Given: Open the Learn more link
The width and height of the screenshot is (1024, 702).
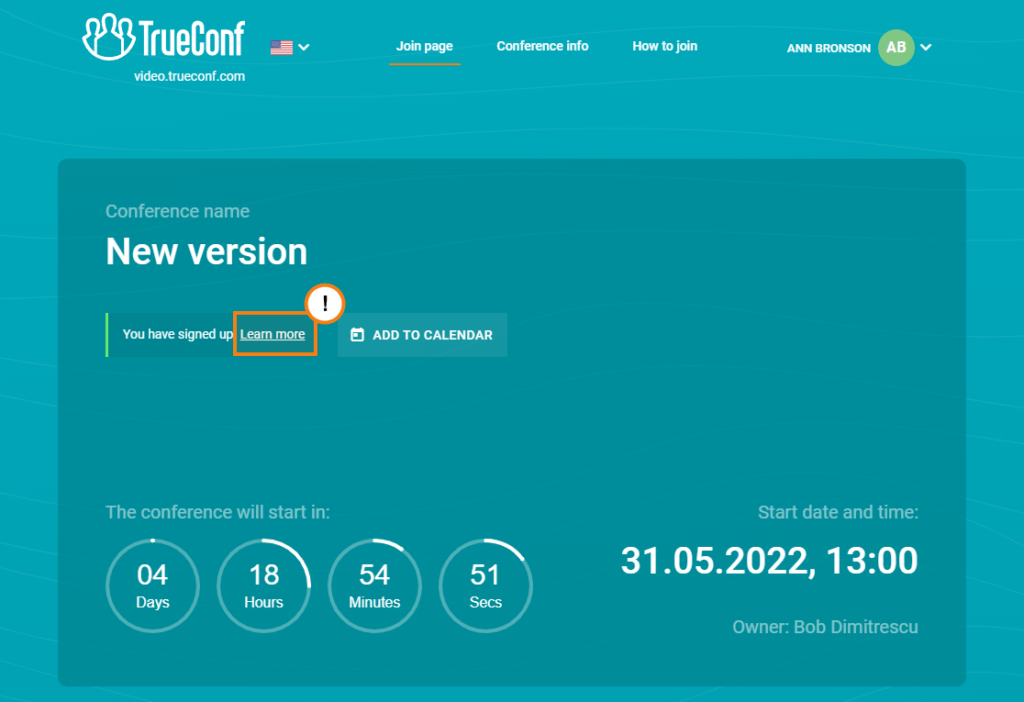Looking at the screenshot, I should [x=272, y=334].
